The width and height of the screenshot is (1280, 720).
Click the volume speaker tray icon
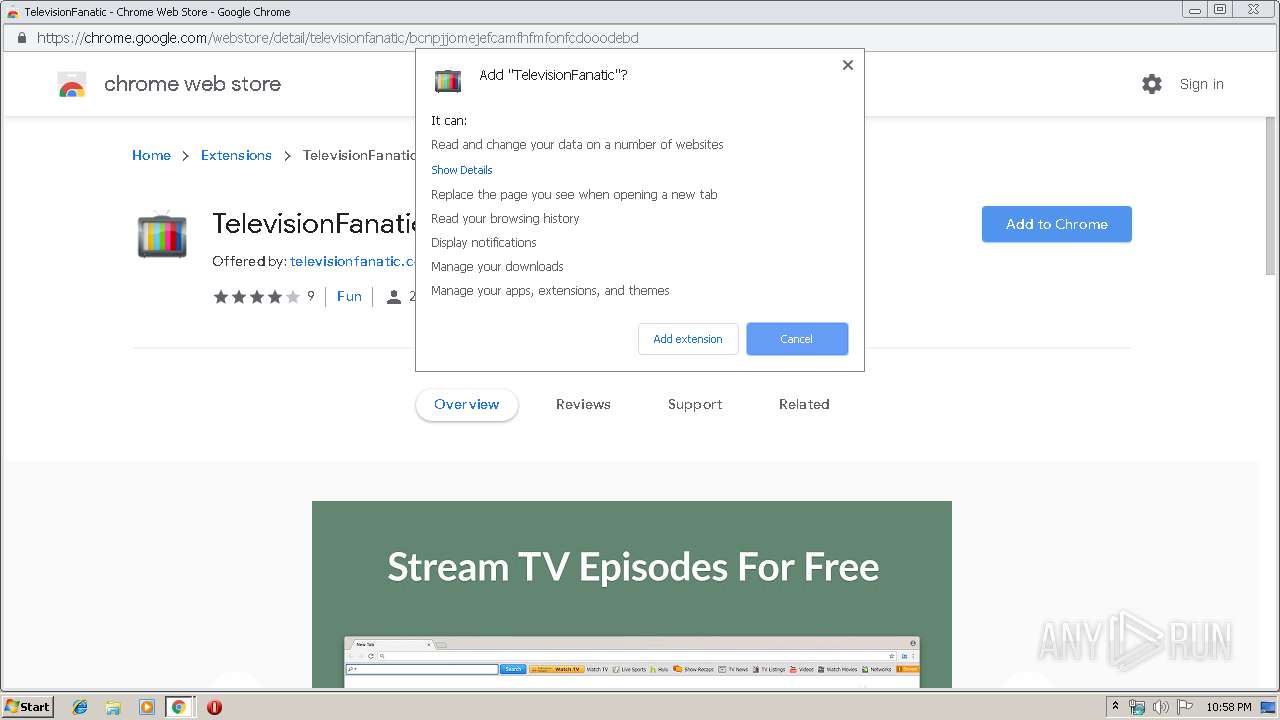coord(1161,707)
